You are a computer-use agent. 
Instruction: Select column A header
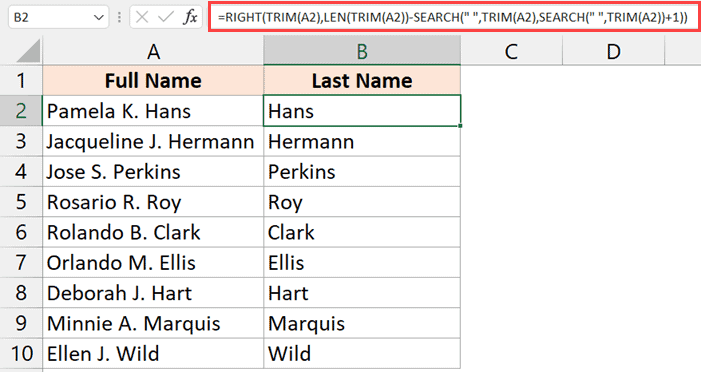click(153, 51)
